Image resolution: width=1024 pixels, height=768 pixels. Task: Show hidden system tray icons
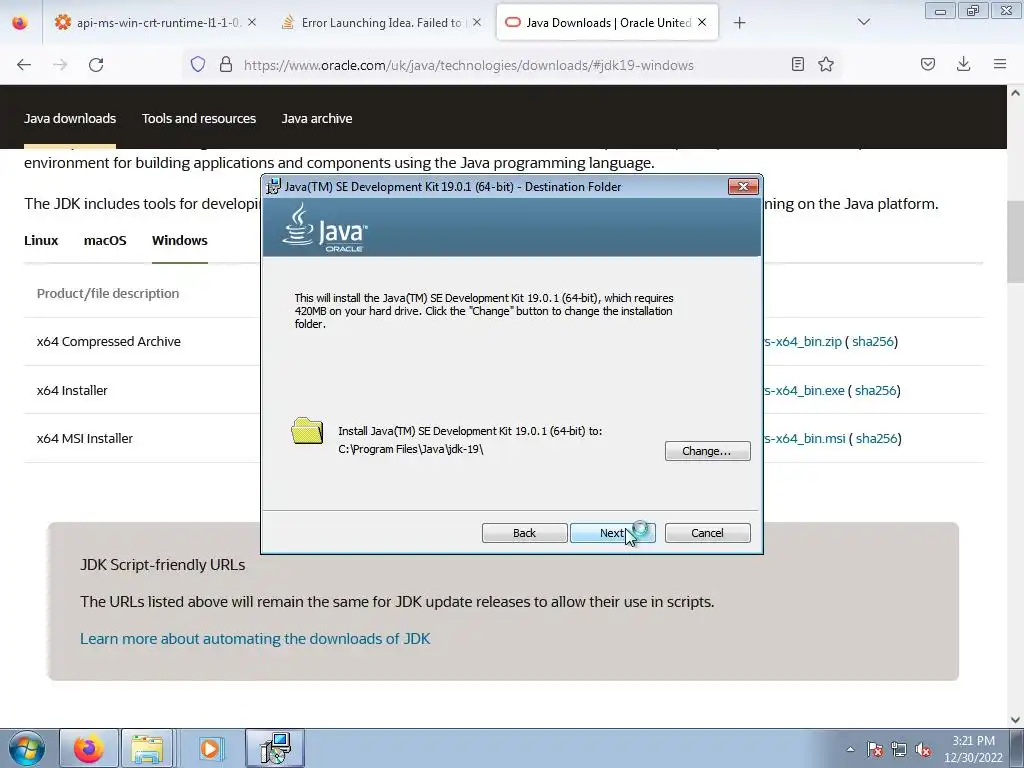click(850, 749)
